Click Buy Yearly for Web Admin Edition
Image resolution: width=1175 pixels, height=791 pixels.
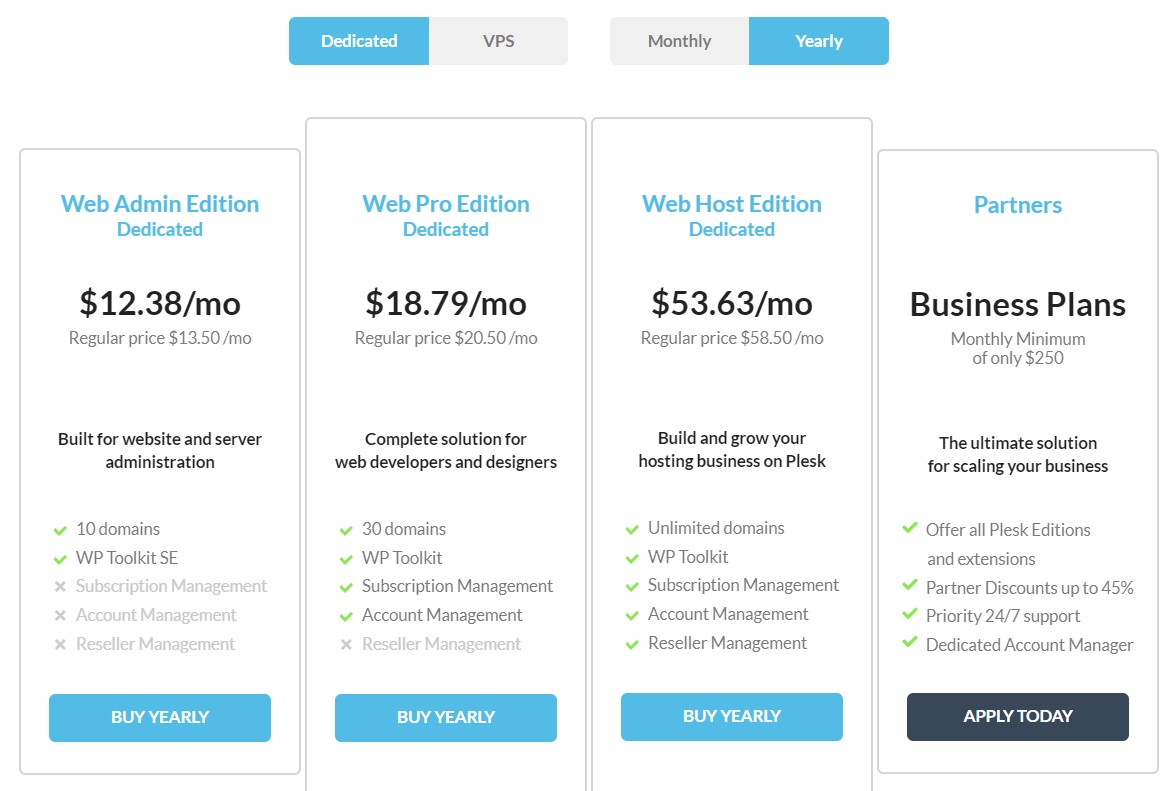tap(160, 718)
